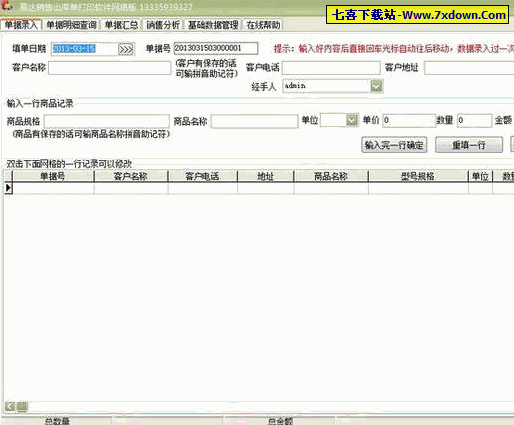Click the 客户电话 input field
The image size is (514, 425).
[331, 68]
